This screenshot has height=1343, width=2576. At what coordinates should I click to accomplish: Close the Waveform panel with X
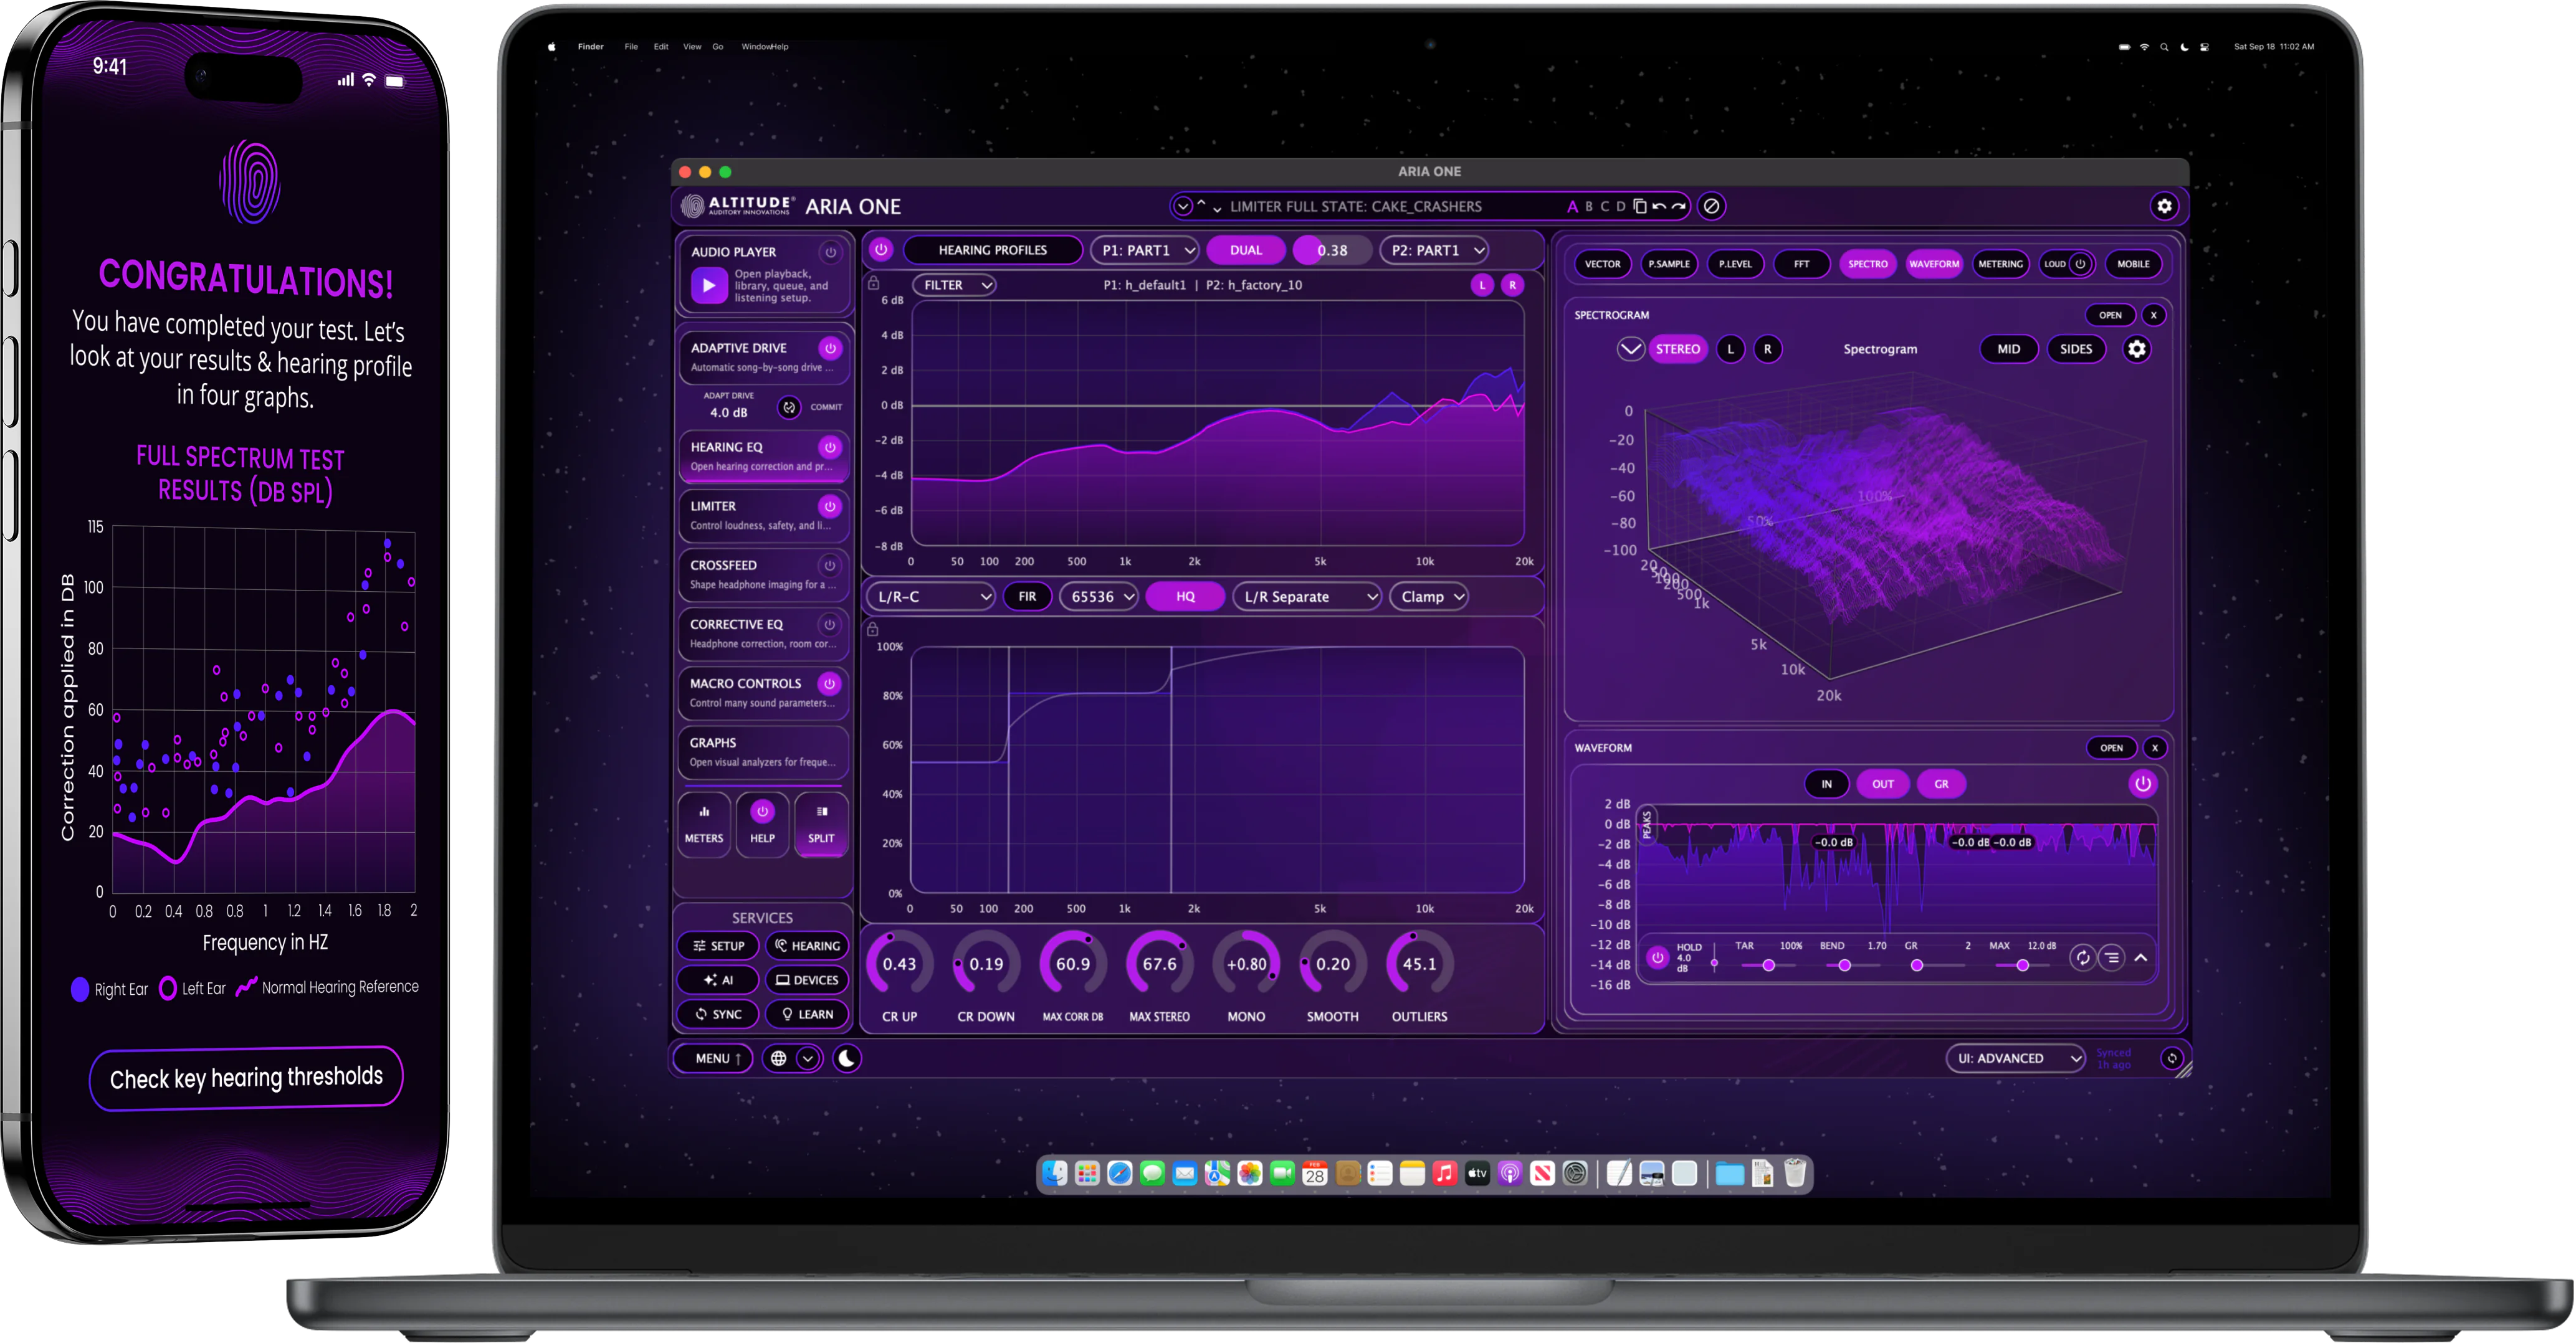point(2154,748)
